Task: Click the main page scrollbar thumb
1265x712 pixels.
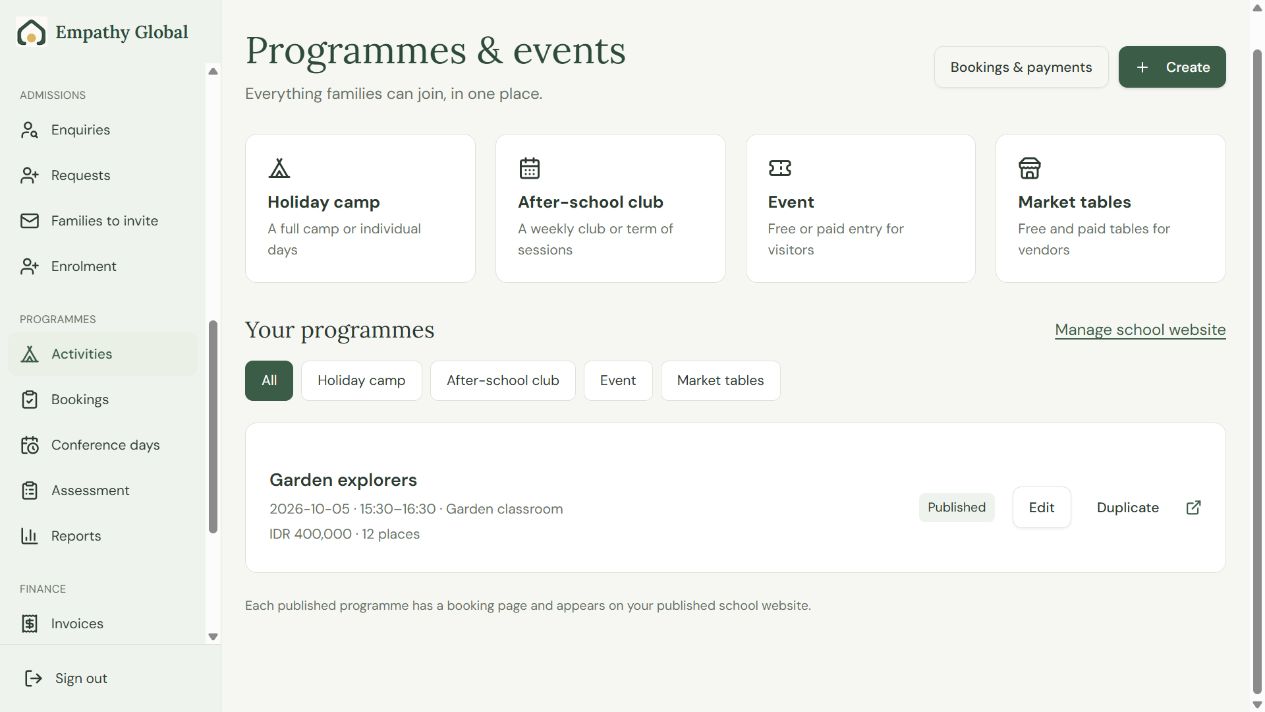Action: [1257, 370]
